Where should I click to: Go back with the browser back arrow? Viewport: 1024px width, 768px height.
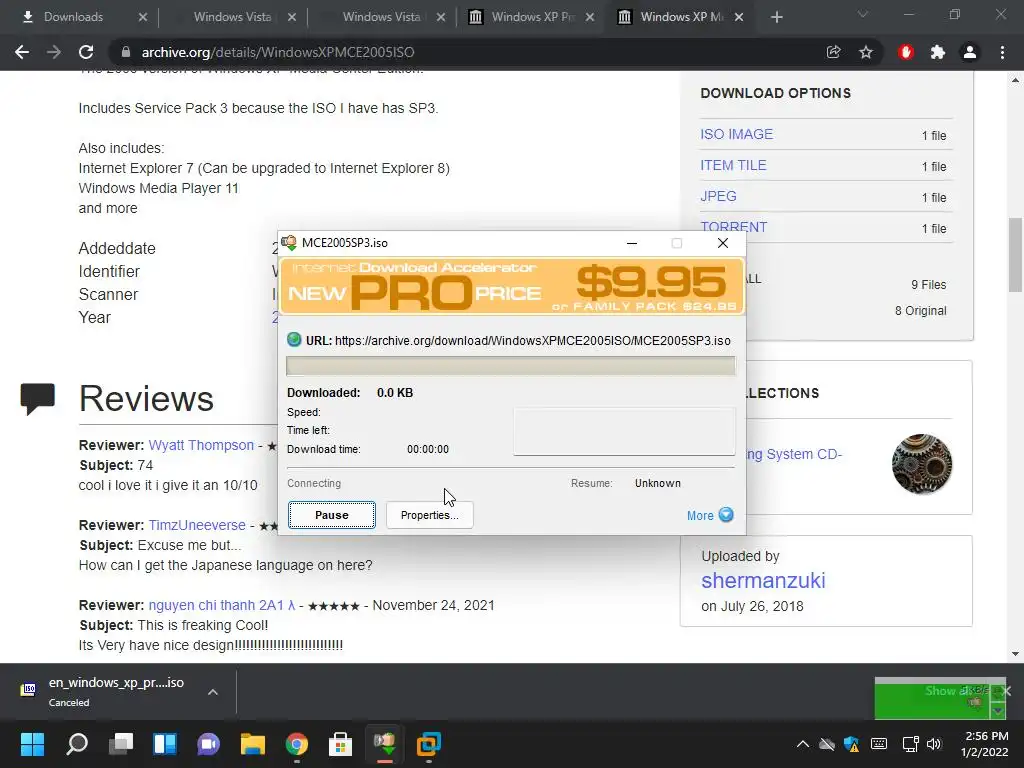click(22, 52)
